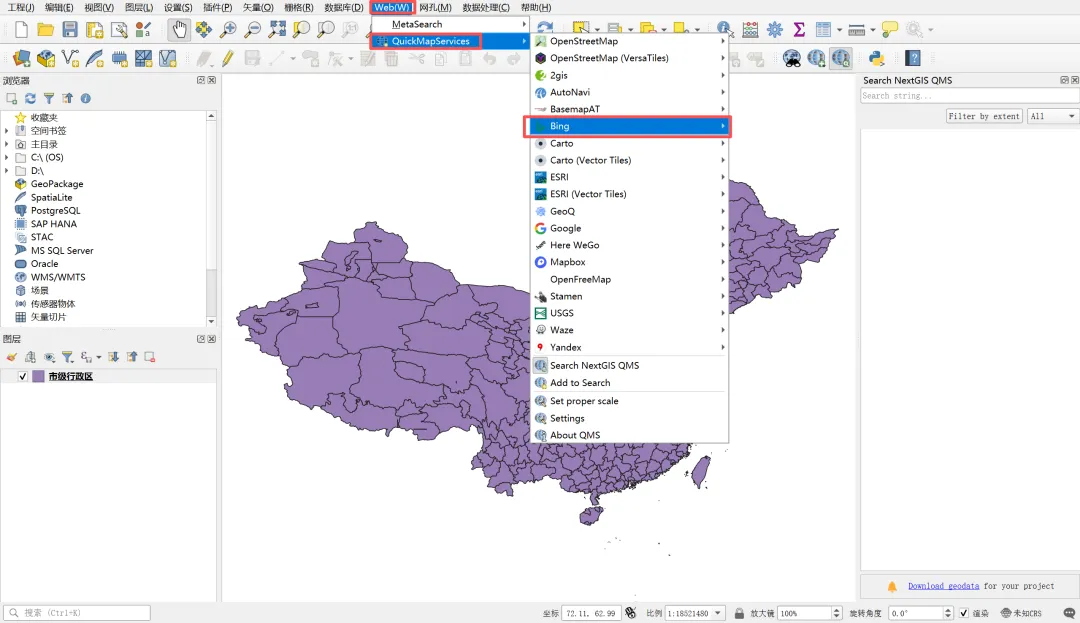The image size is (1080, 623).
Task: Open the Download geodata link
Action: 943,586
